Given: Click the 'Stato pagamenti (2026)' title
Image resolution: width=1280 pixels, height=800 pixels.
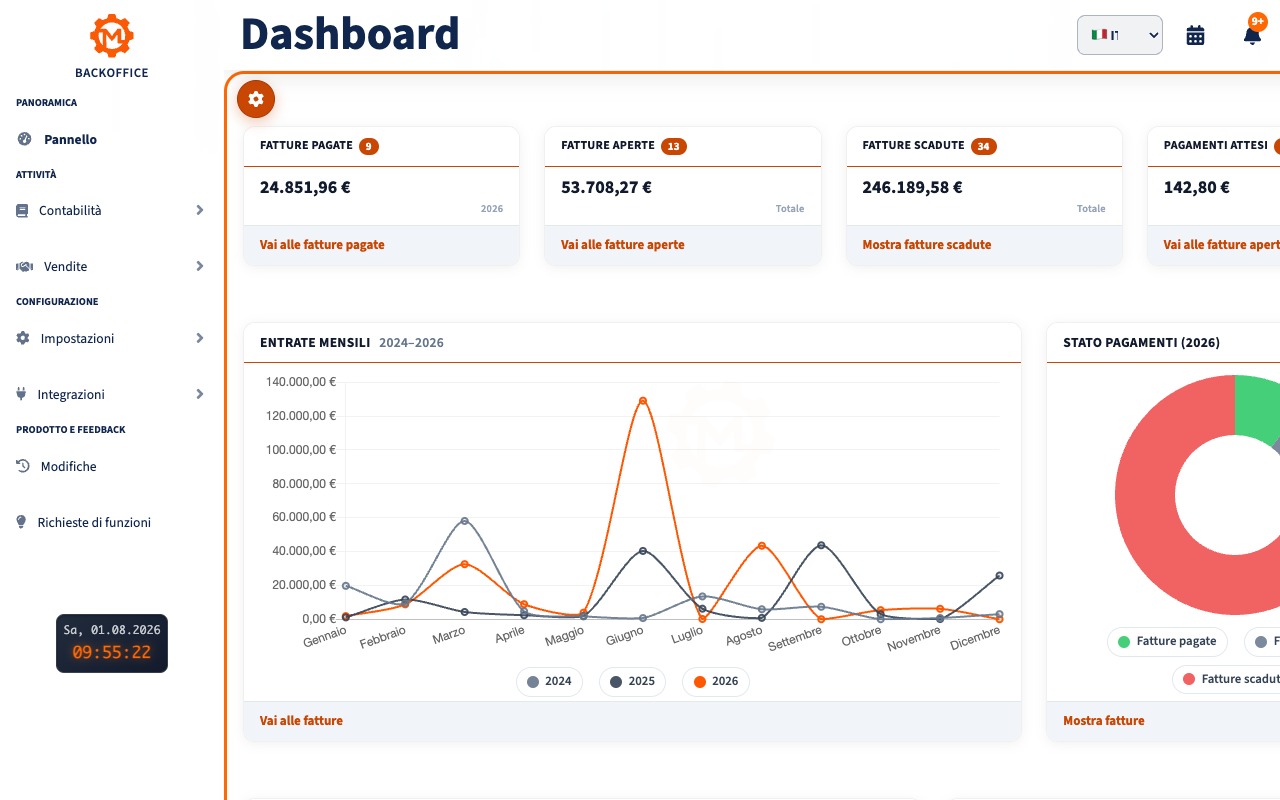Looking at the screenshot, I should click(1141, 343).
